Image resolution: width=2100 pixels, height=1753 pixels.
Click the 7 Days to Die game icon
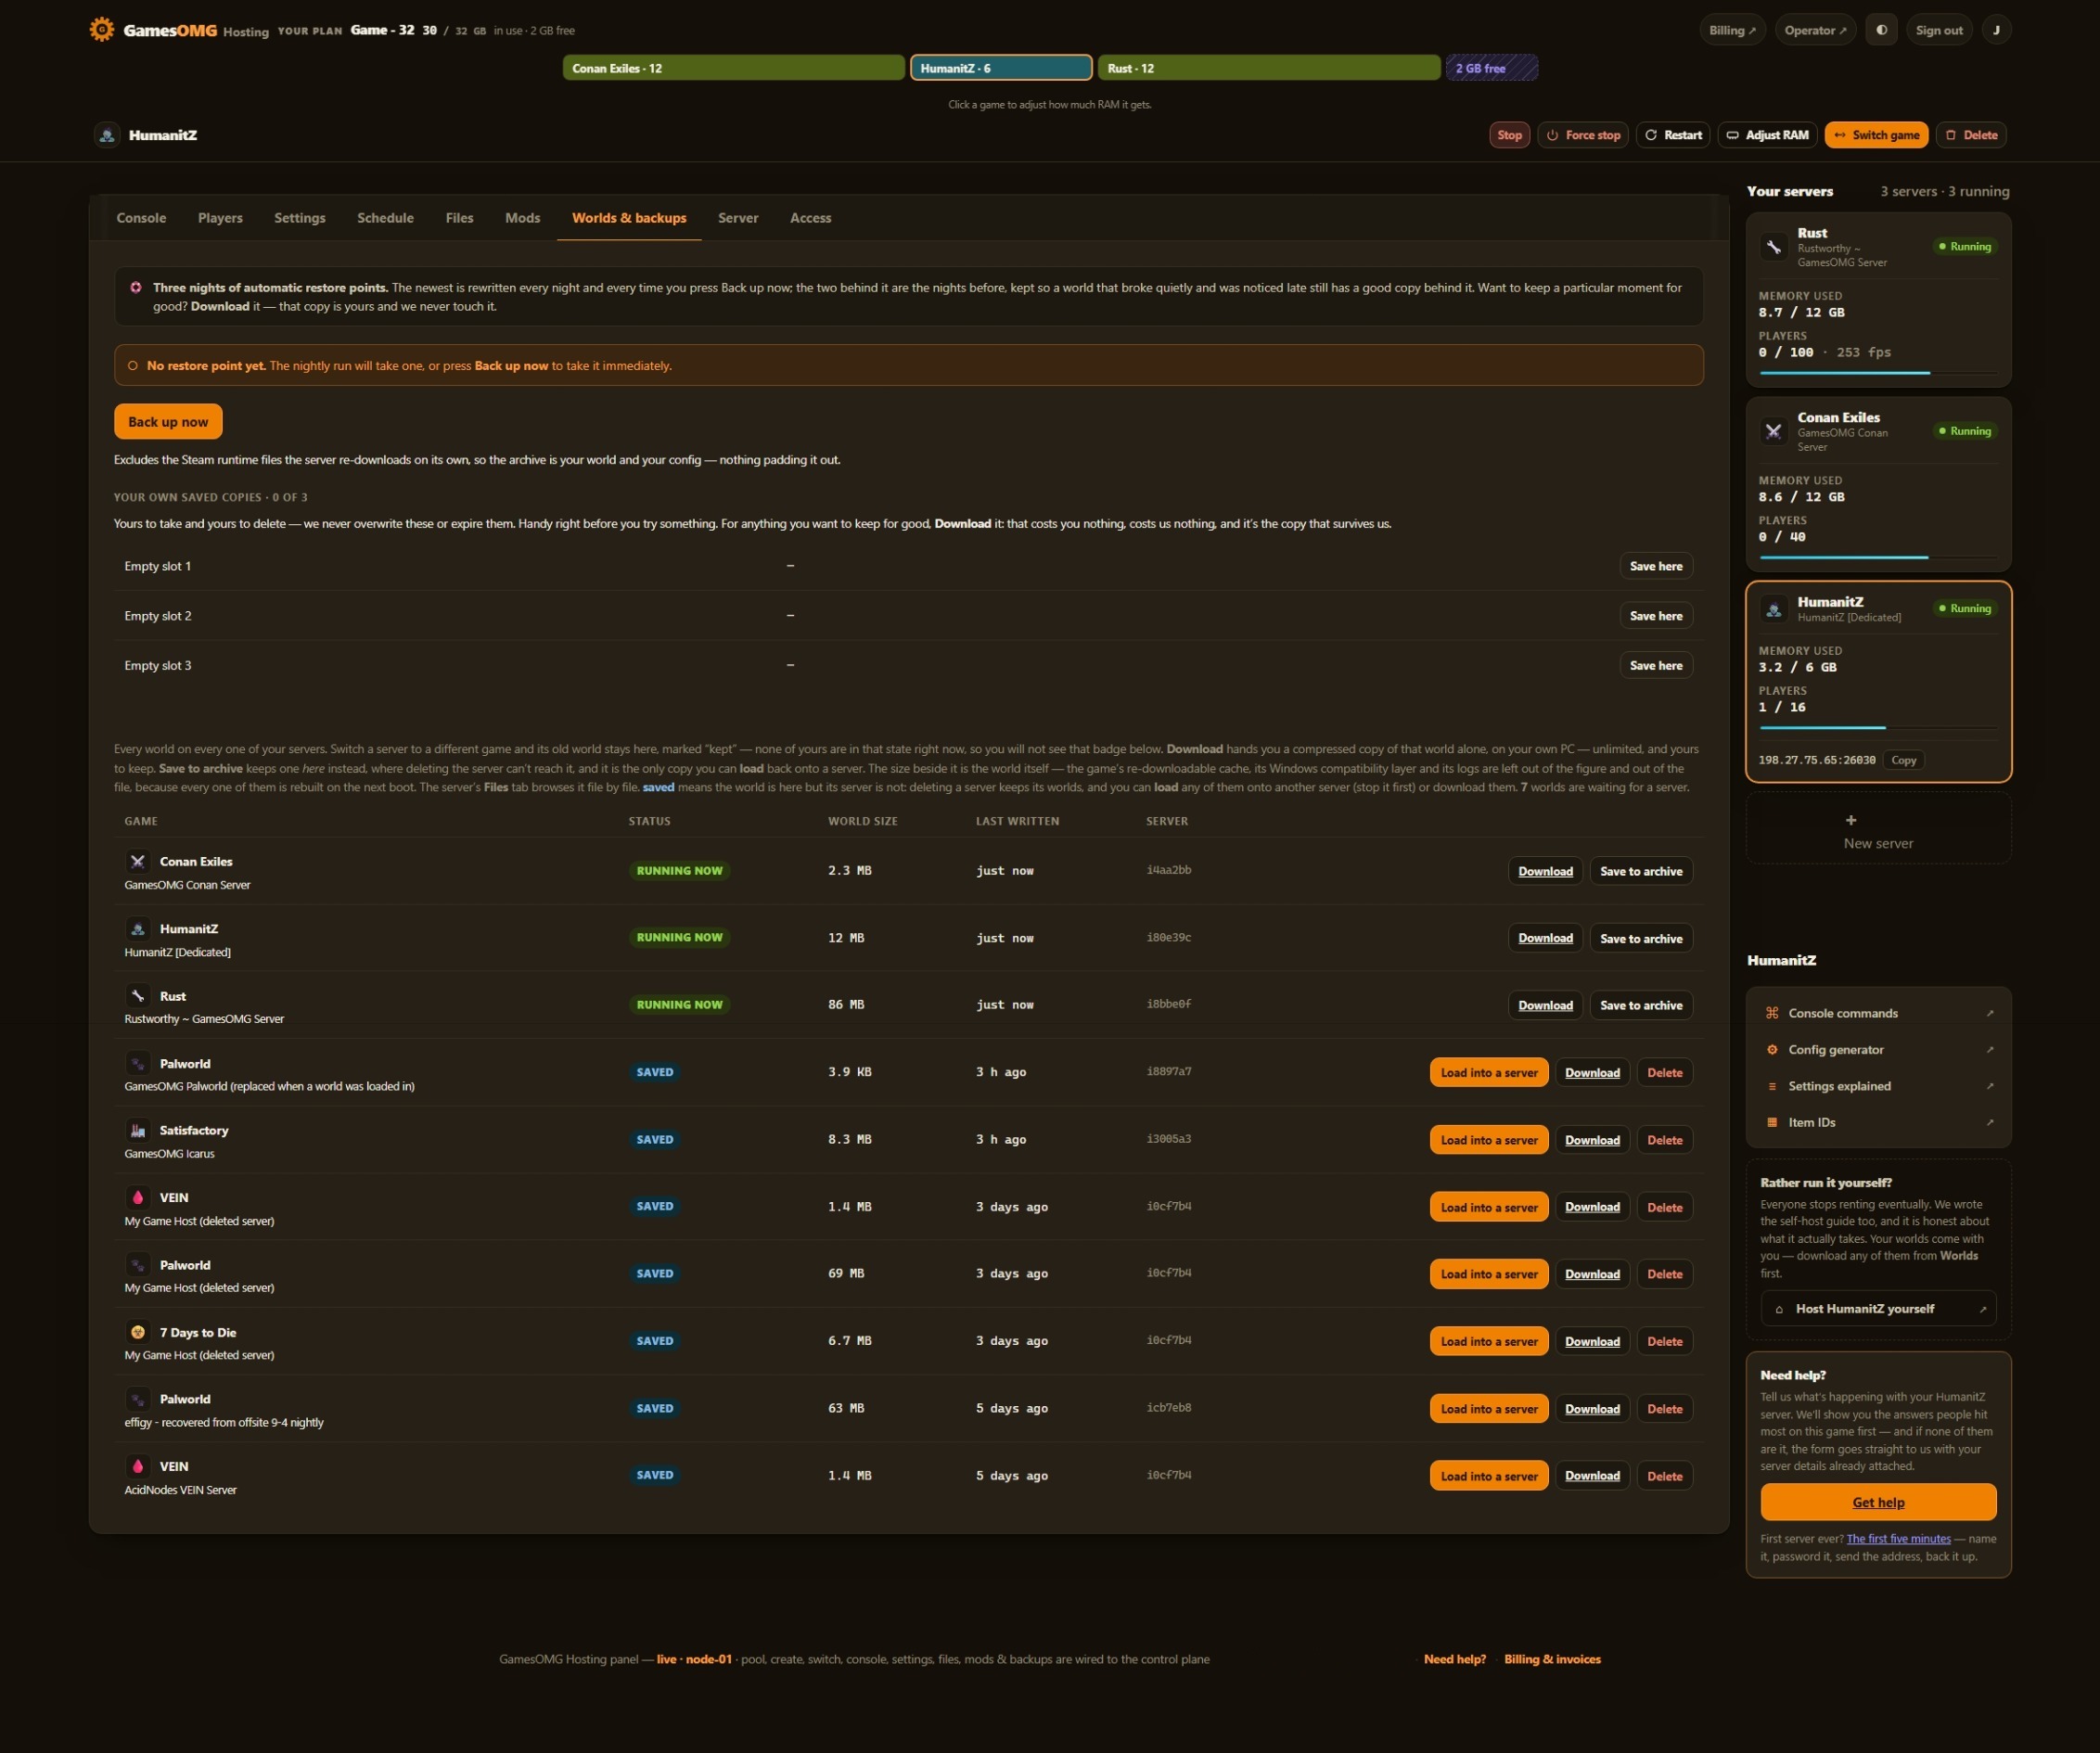(138, 1332)
